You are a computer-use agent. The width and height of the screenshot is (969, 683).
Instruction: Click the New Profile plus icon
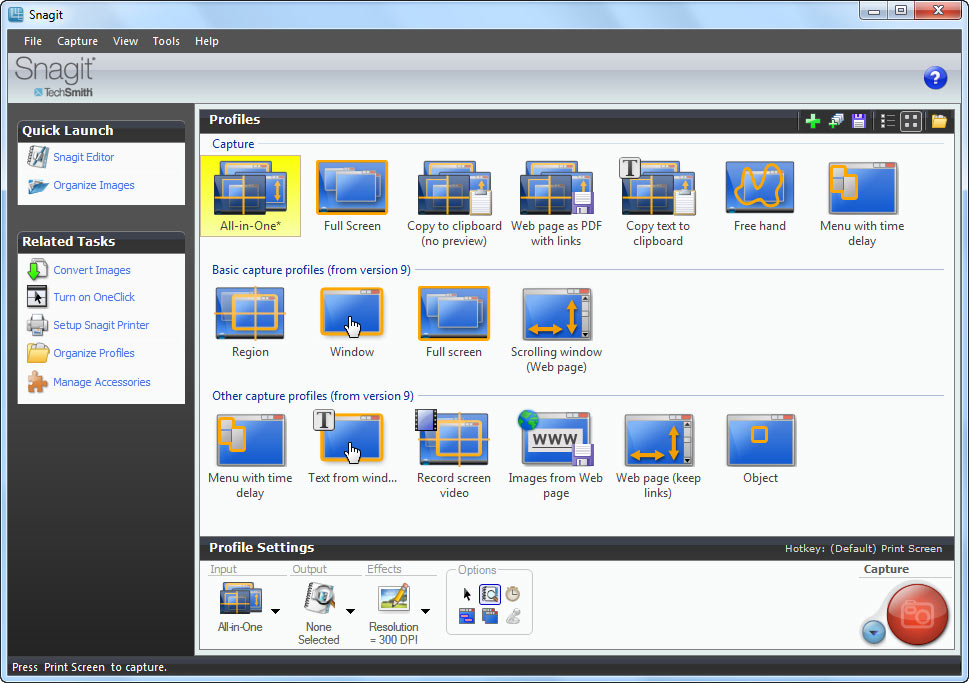coord(812,120)
